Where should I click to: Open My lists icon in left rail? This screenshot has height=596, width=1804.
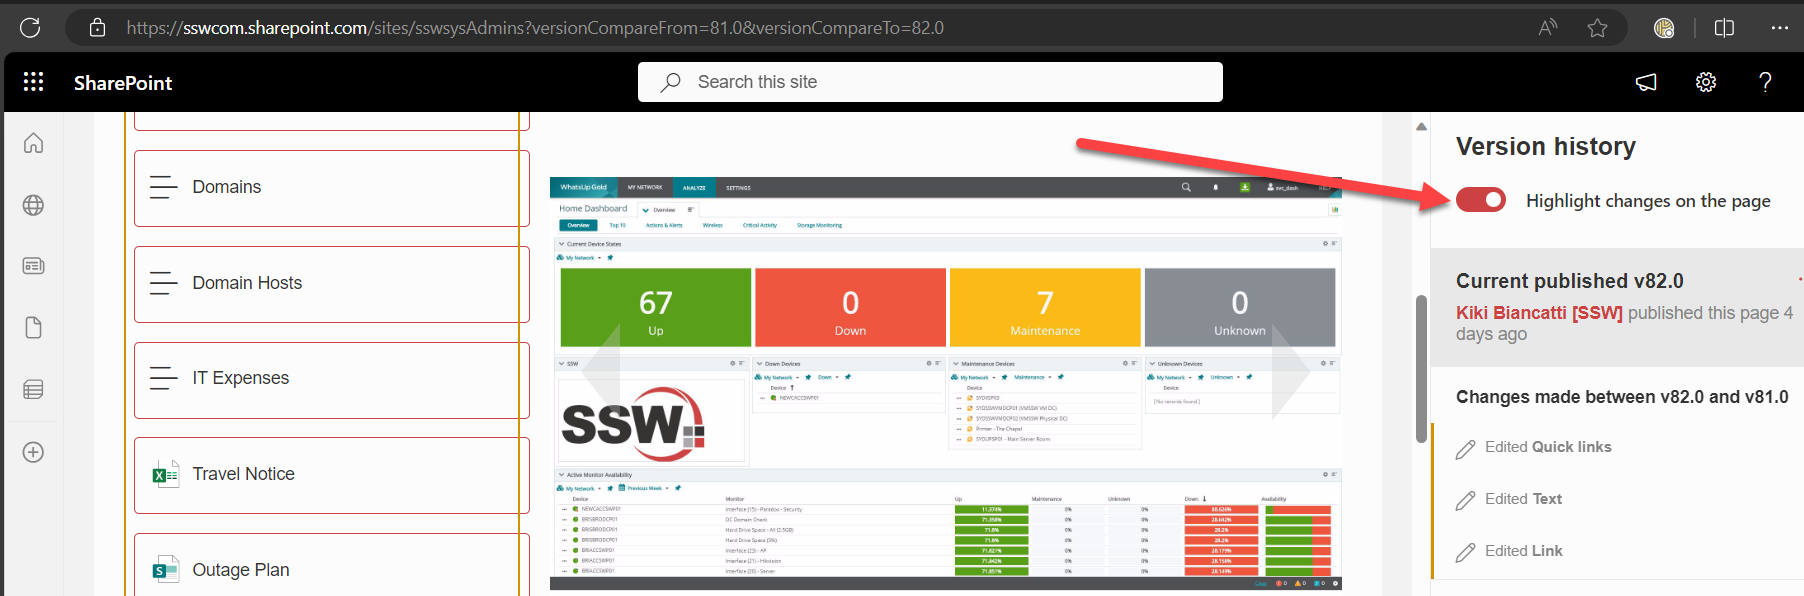pyautogui.click(x=33, y=389)
